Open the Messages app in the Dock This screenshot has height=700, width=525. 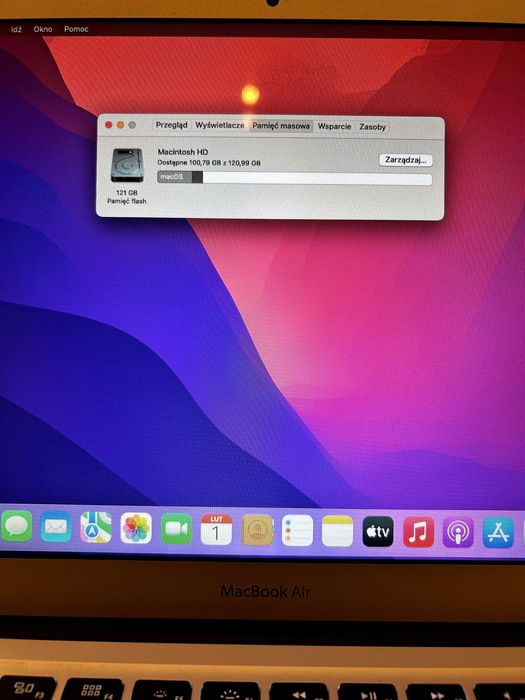point(17,526)
